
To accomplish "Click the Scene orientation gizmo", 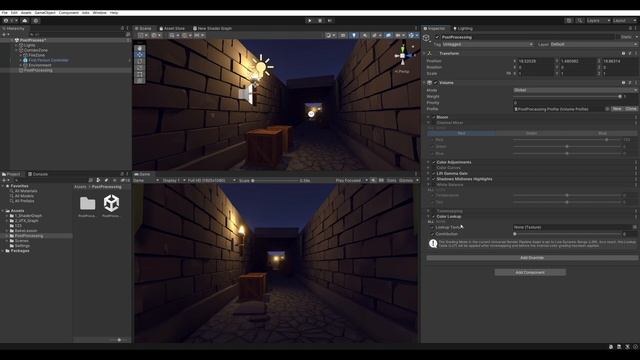I will [x=403, y=56].
